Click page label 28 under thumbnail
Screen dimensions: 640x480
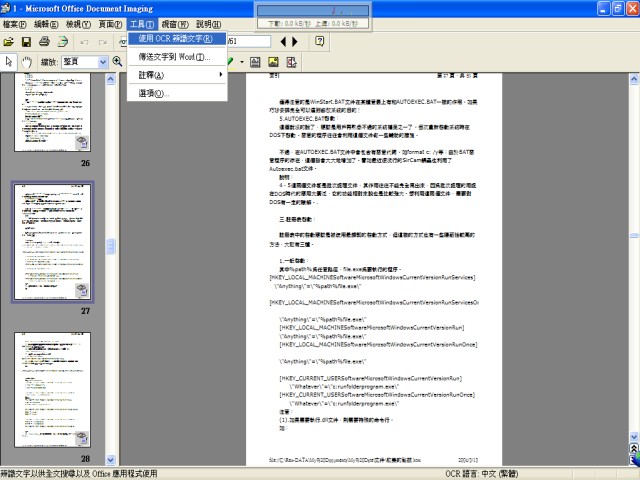click(85, 459)
